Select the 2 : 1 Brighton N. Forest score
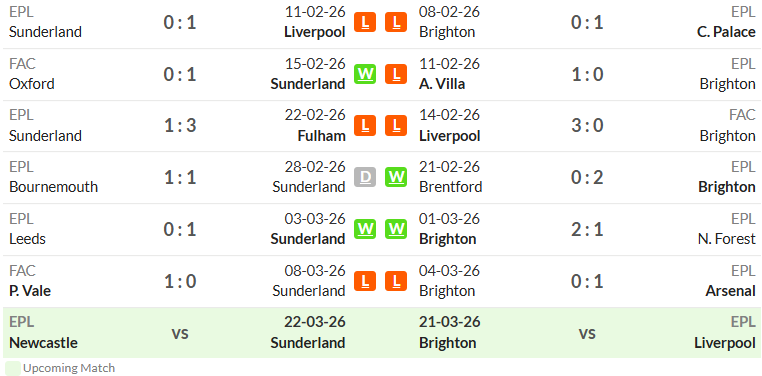 (587, 229)
